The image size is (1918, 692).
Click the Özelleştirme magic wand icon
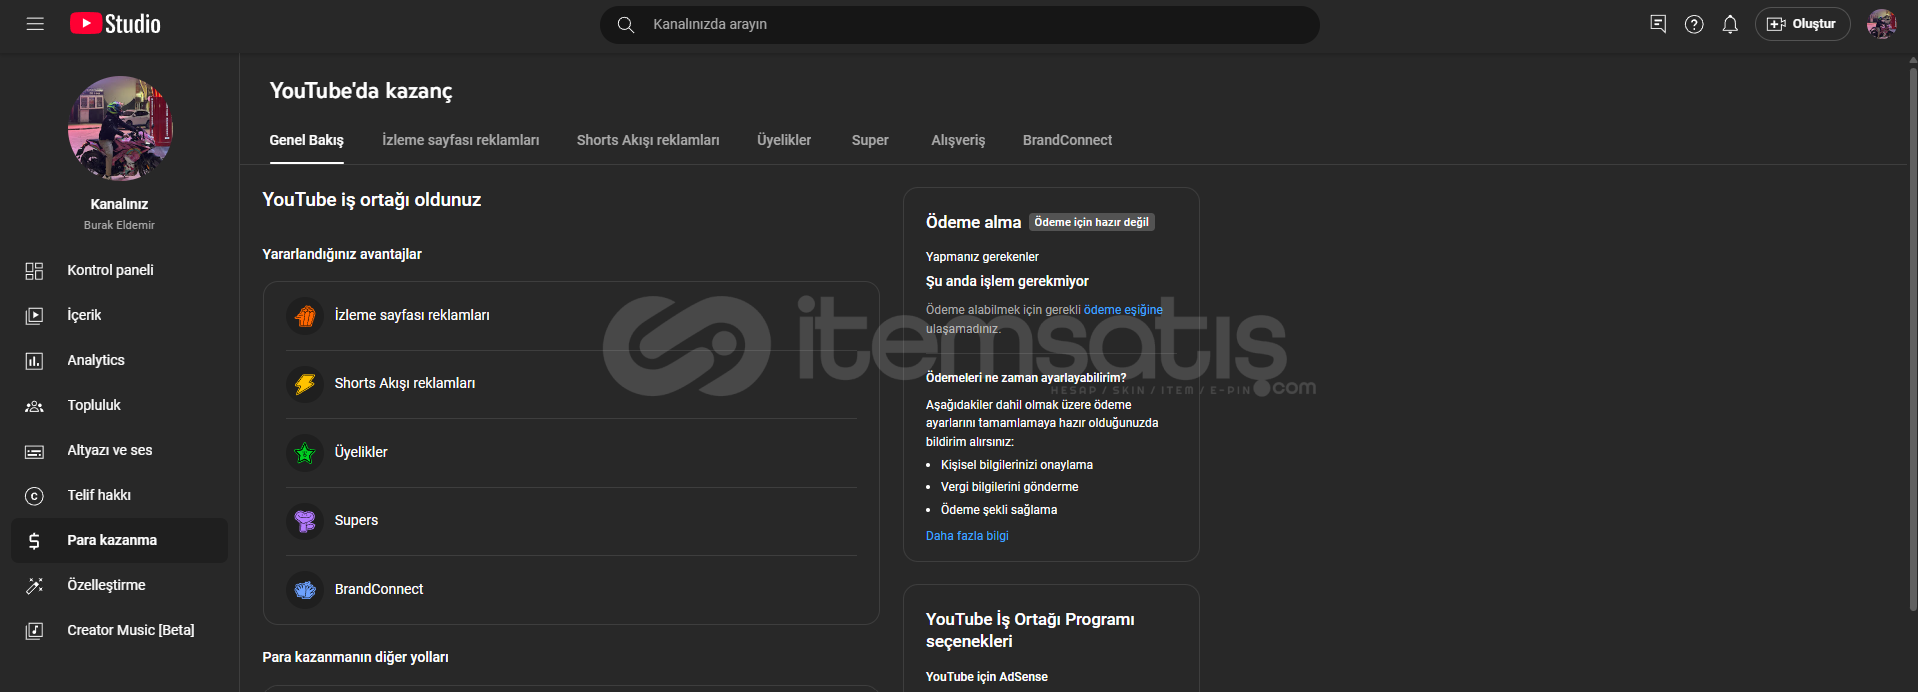click(x=34, y=586)
